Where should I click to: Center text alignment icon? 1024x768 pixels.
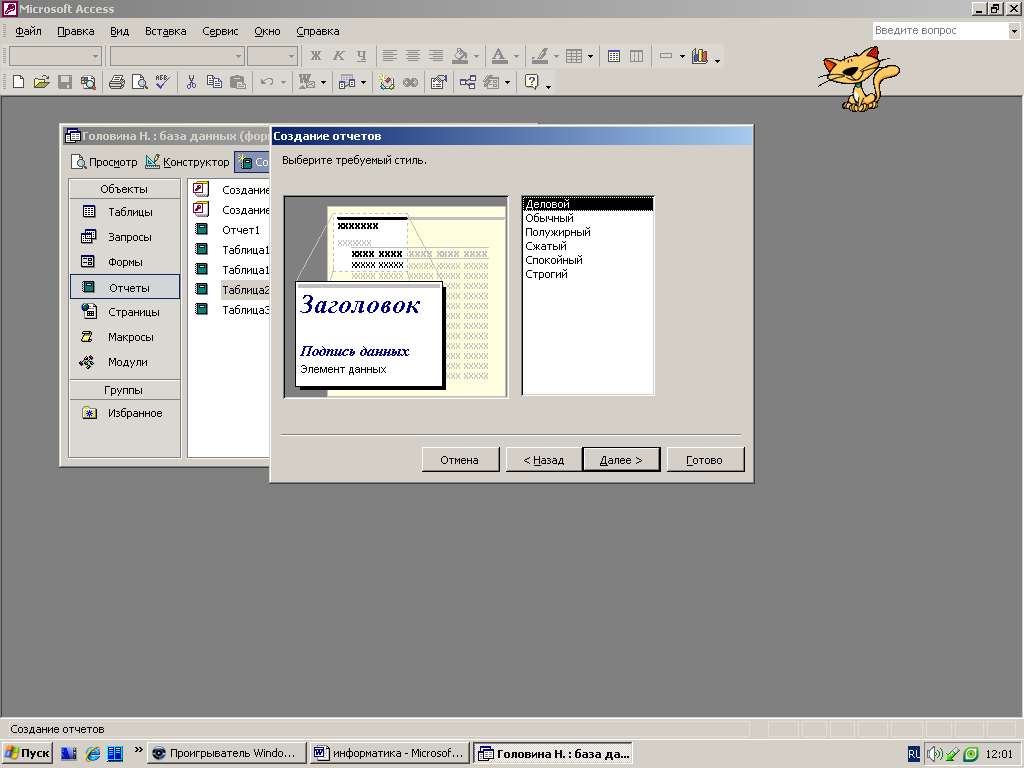pos(413,56)
